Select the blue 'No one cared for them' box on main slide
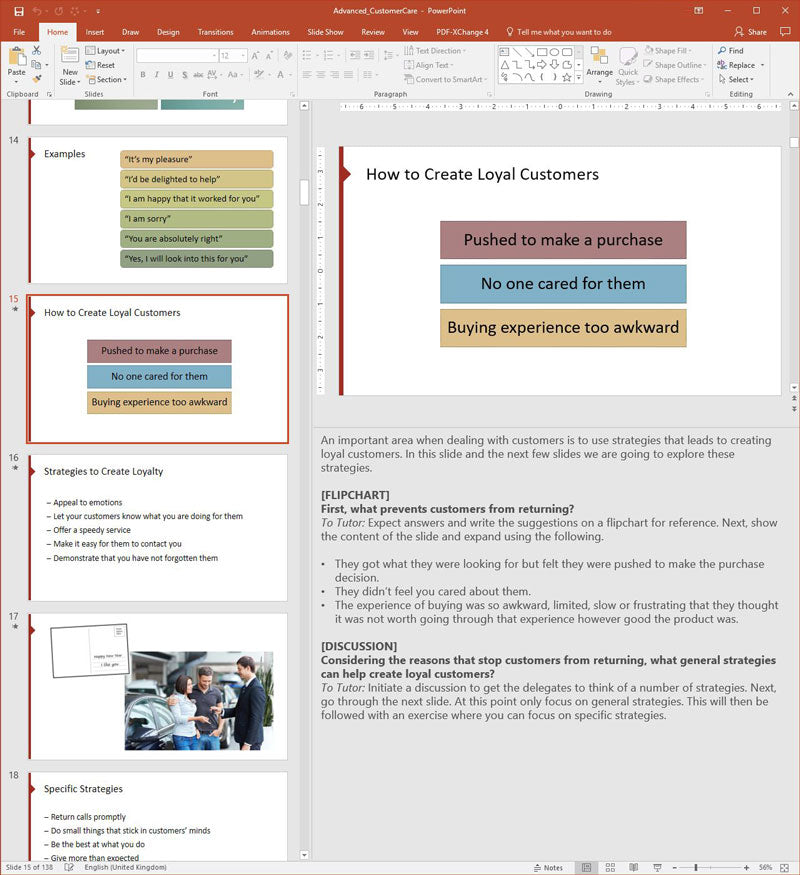The width and height of the screenshot is (800, 875). (563, 284)
